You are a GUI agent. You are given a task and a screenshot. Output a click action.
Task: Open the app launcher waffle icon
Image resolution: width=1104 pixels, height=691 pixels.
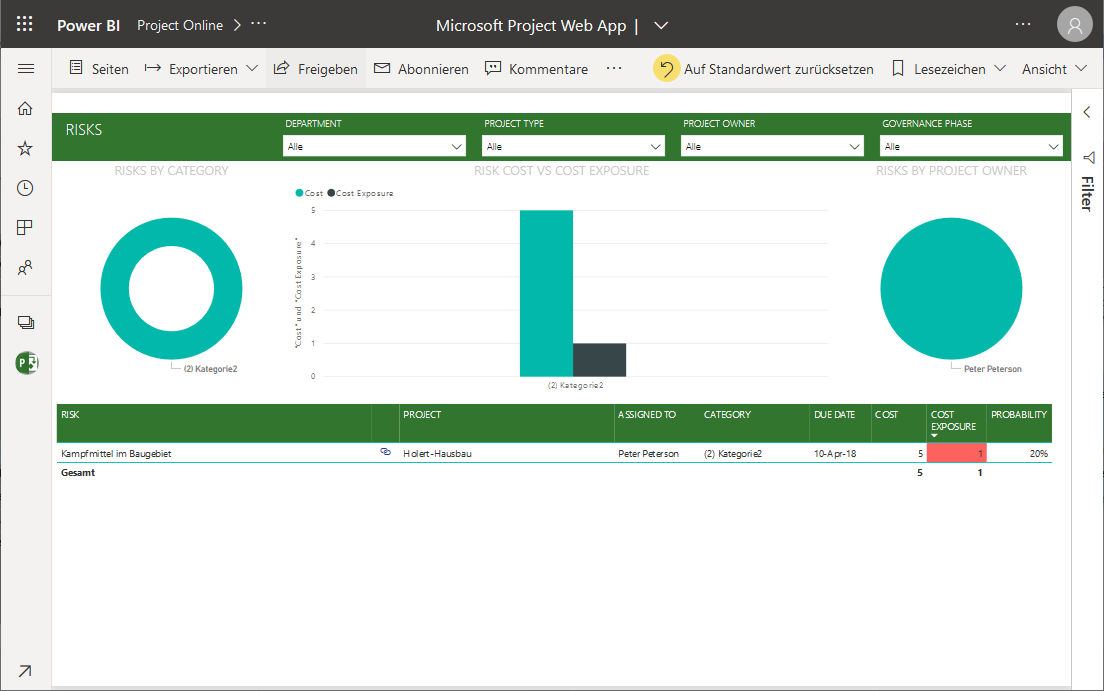coord(25,25)
